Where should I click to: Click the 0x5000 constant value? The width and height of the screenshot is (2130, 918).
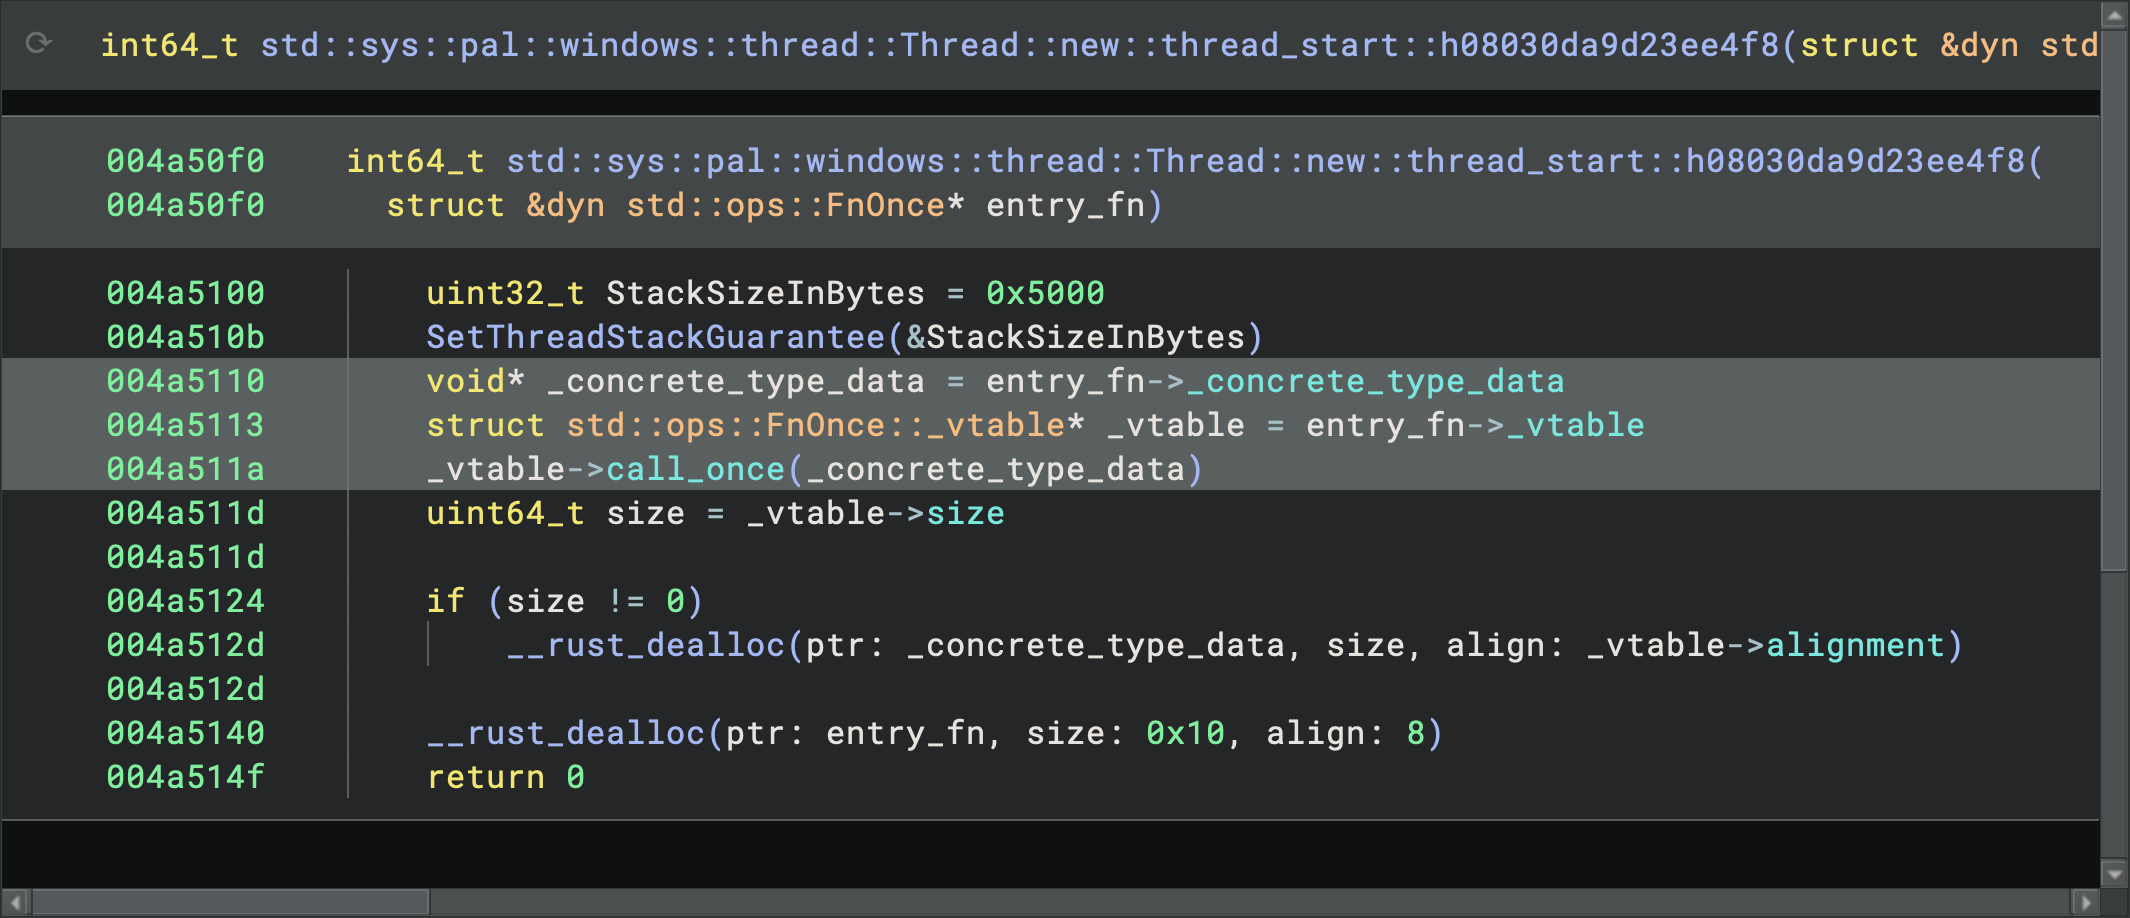tap(1045, 293)
